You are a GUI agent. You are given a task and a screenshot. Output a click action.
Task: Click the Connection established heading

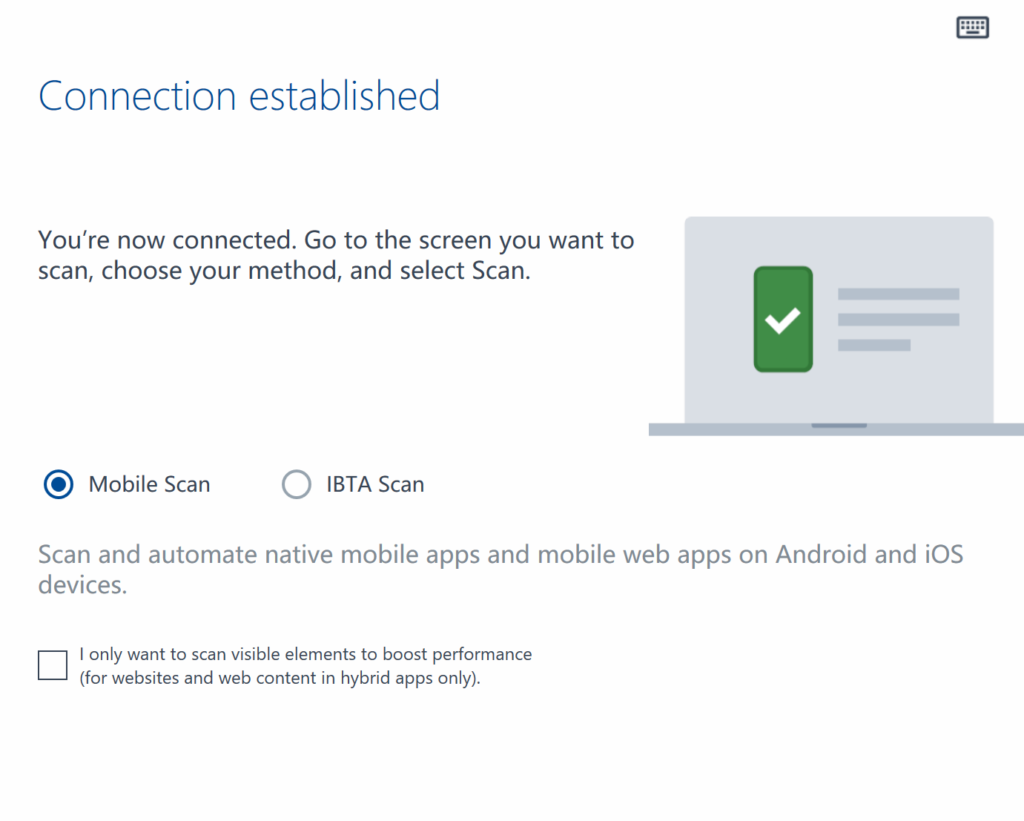click(239, 96)
